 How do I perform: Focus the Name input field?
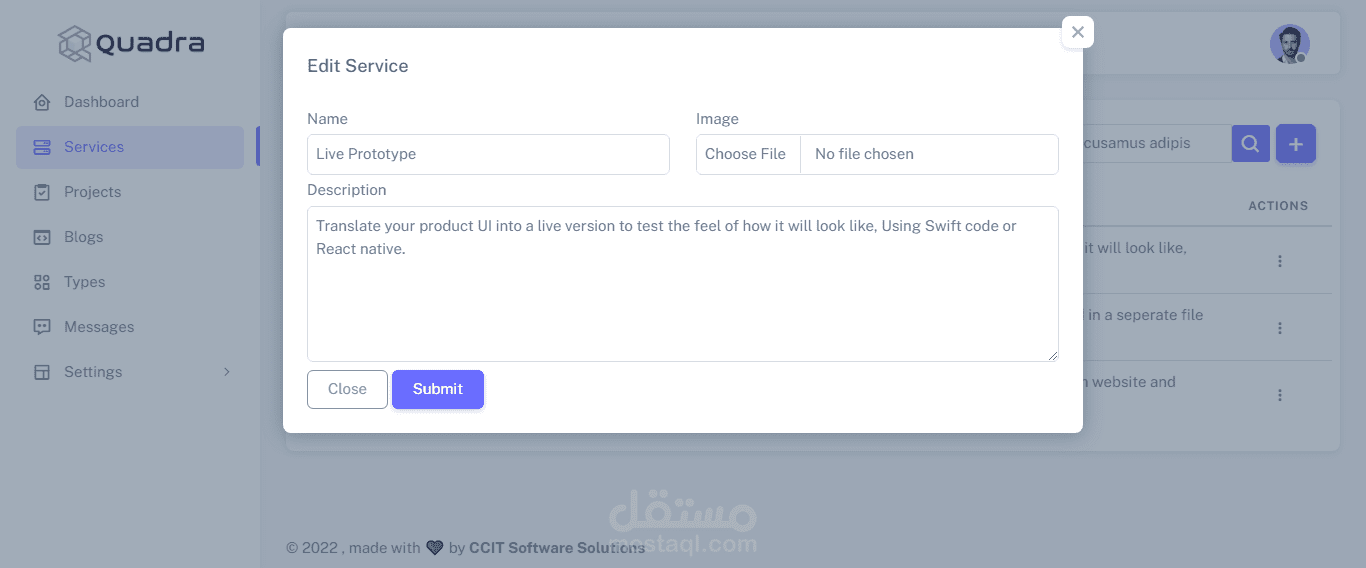coord(488,154)
